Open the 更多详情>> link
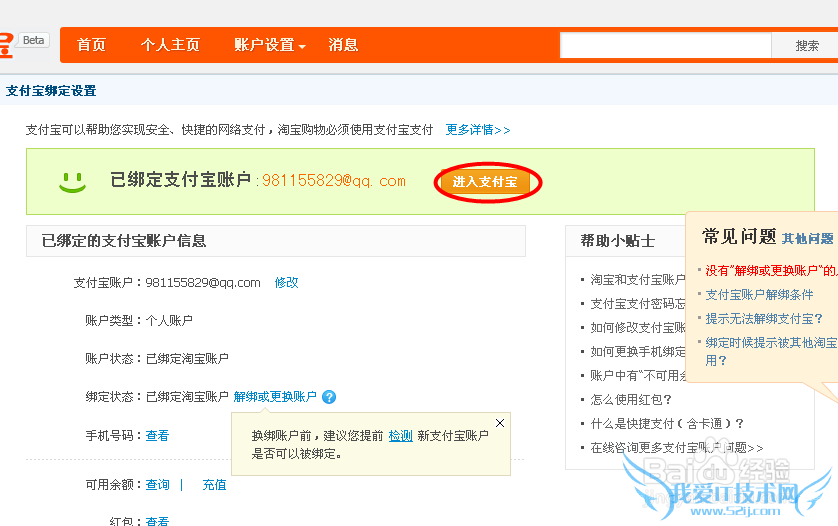This screenshot has width=838, height=526. coord(478,130)
